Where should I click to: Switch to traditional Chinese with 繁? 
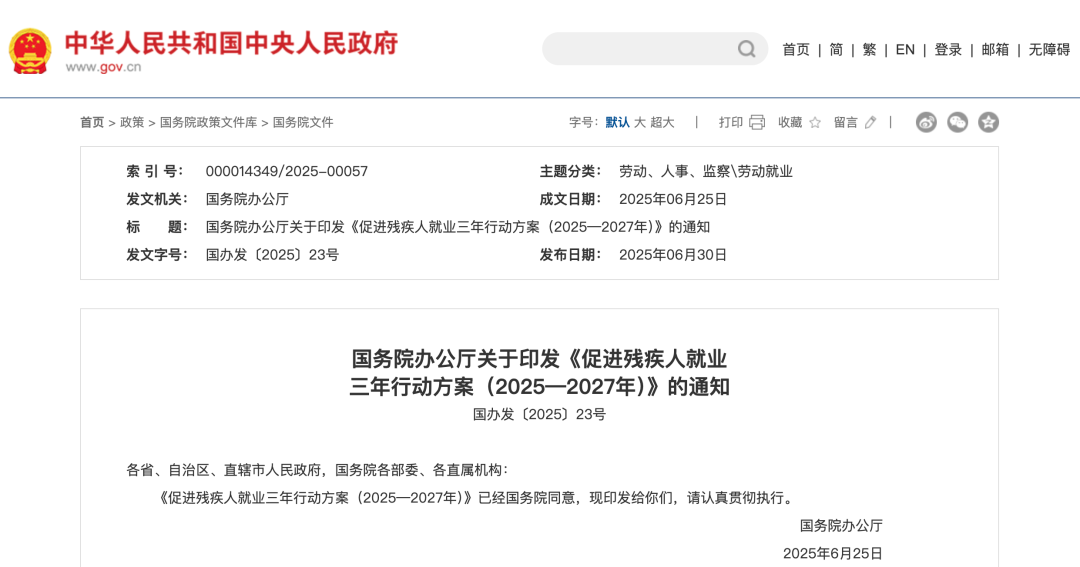869,49
